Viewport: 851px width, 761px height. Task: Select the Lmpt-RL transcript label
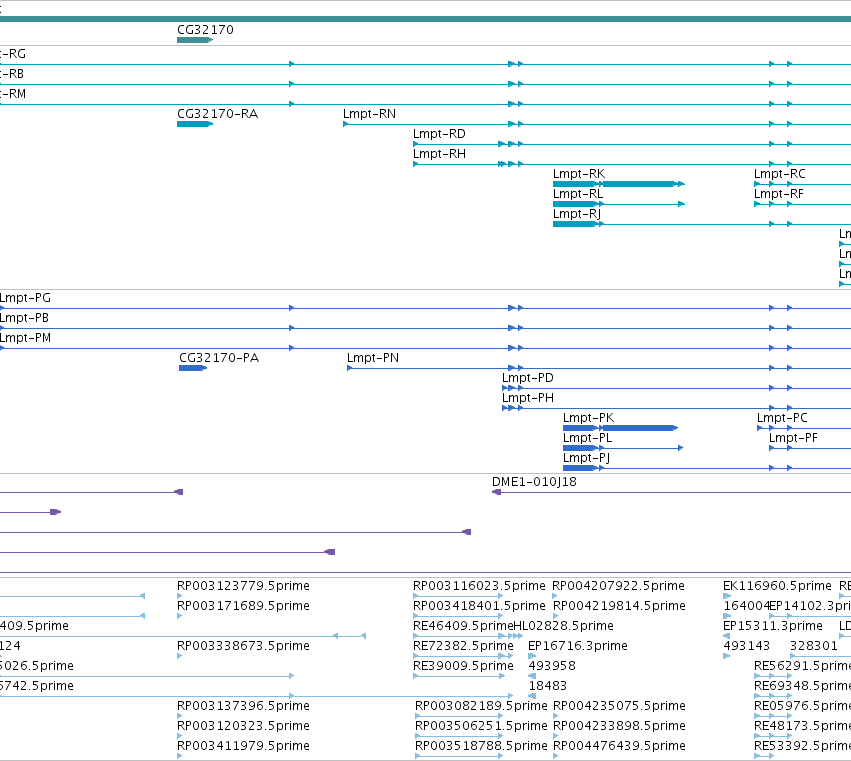[x=577, y=194]
